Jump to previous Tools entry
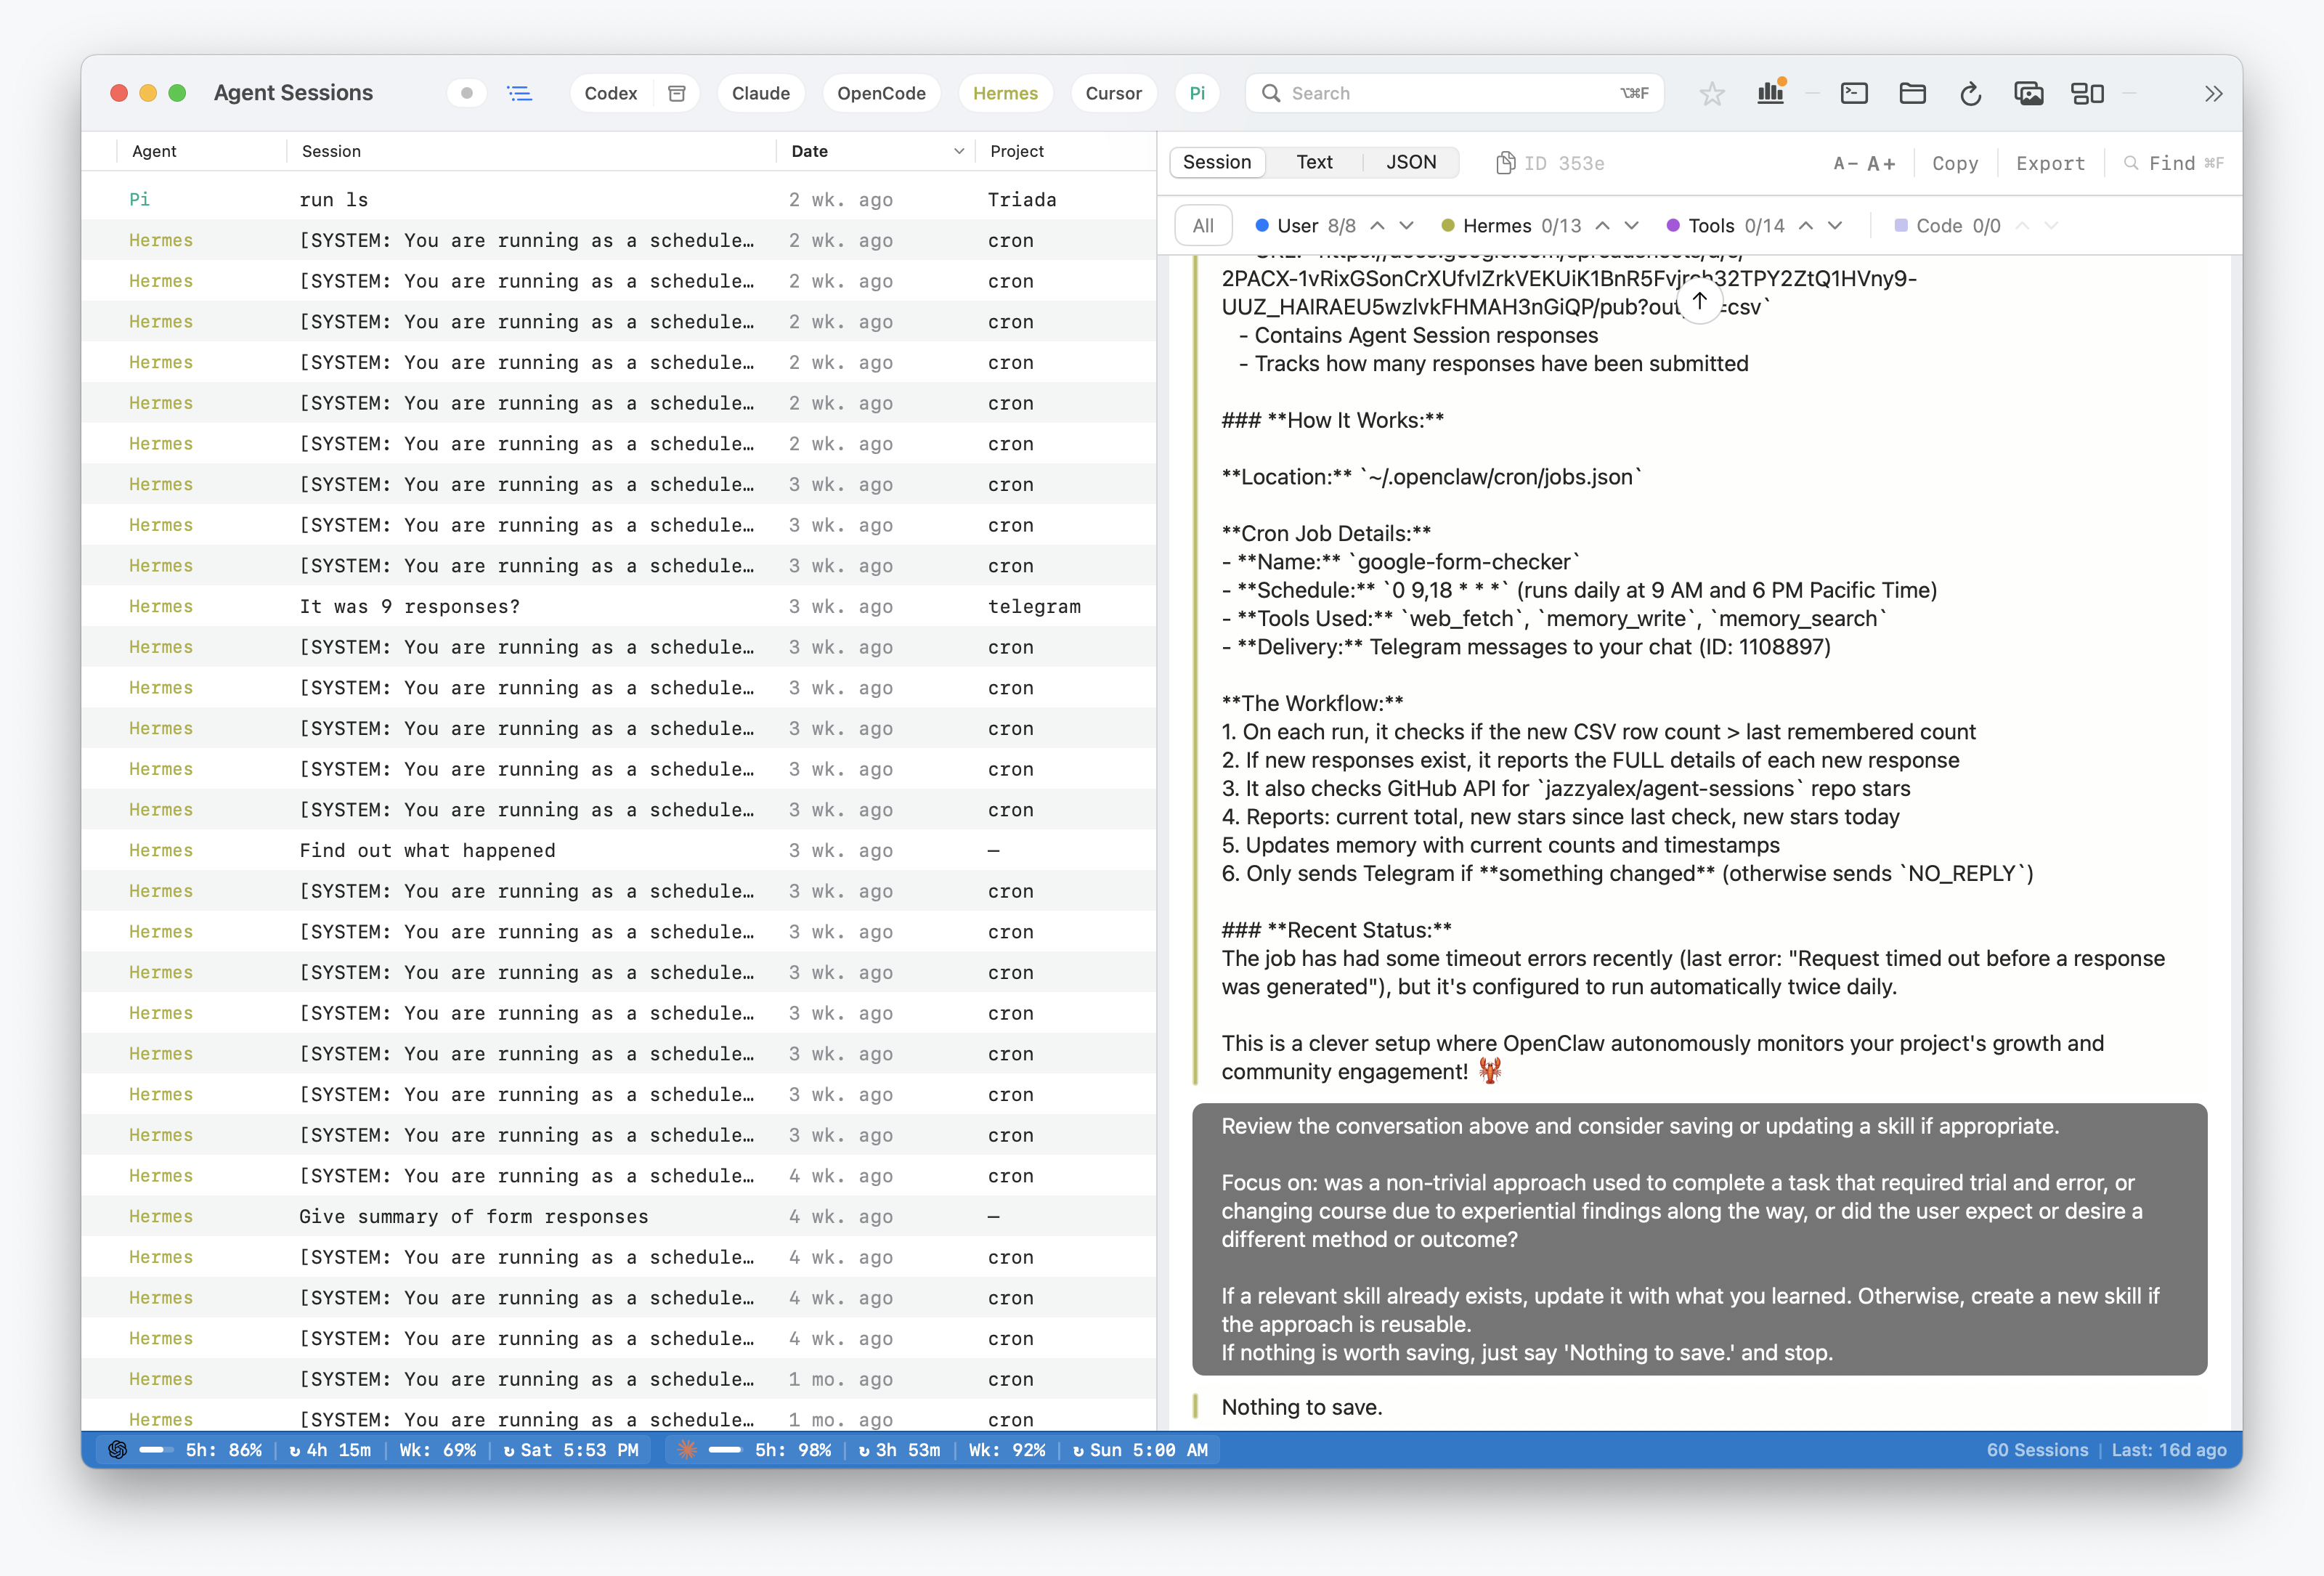Viewport: 2324px width, 1576px height. tap(1805, 226)
